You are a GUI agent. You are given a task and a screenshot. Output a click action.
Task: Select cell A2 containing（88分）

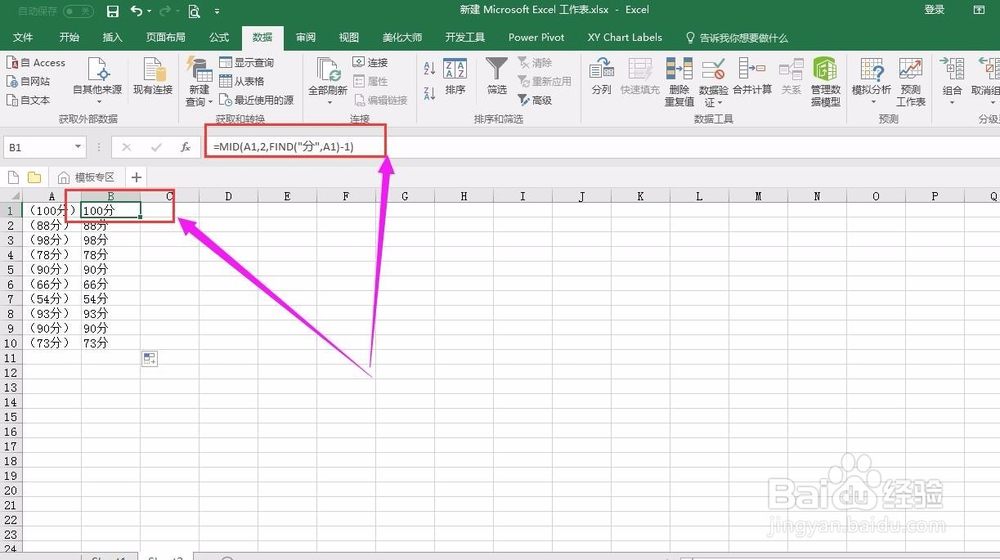(52, 225)
